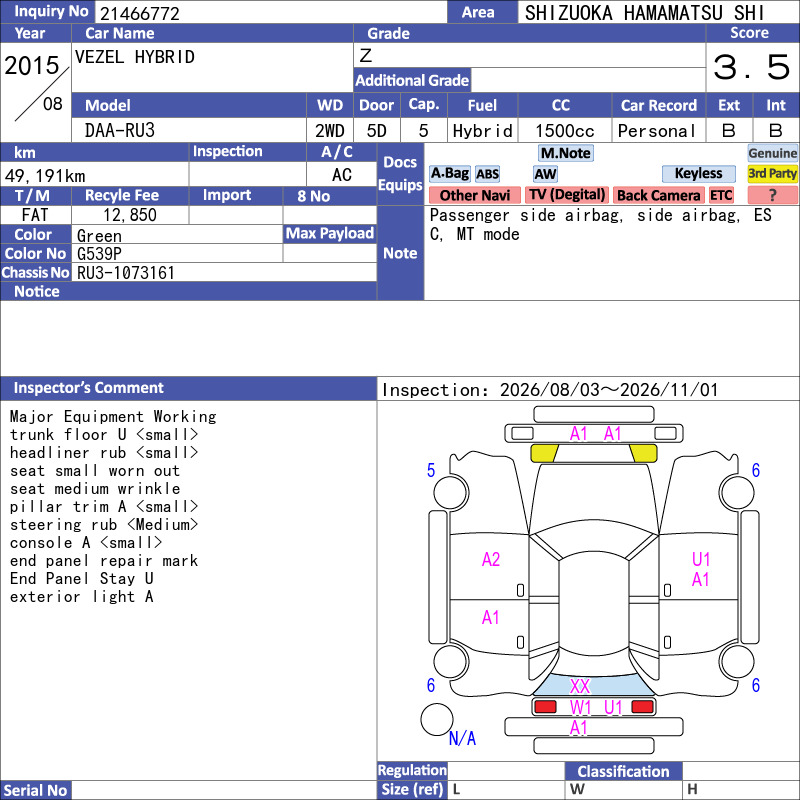Select the Back Camera badge
The image size is (800, 800).
pos(658,195)
